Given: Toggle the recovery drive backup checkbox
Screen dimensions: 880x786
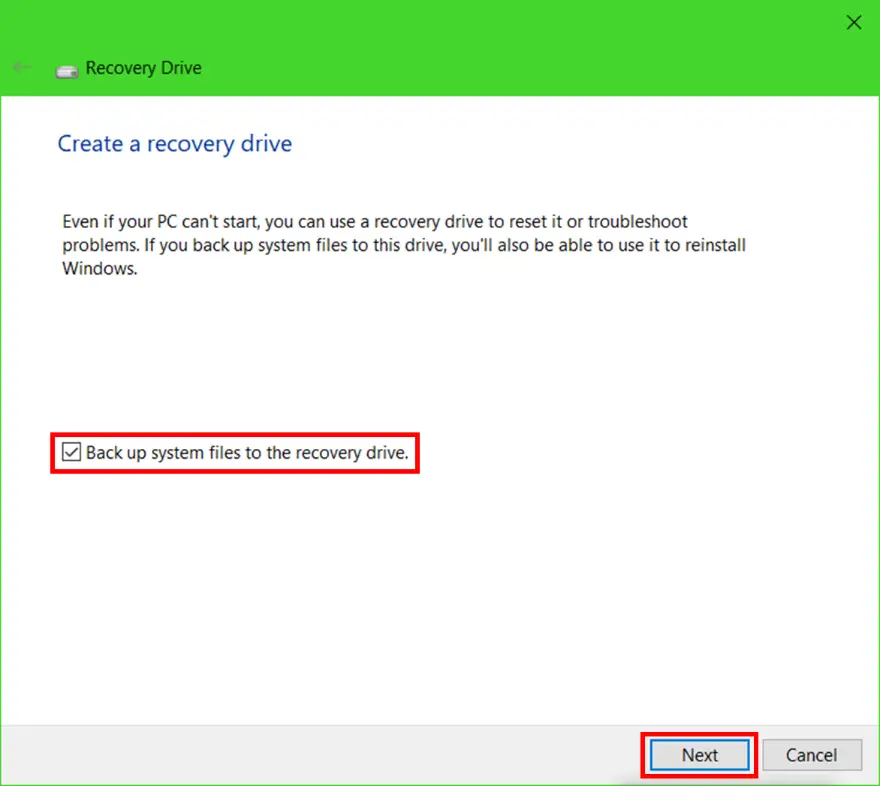Looking at the screenshot, I should (70, 452).
